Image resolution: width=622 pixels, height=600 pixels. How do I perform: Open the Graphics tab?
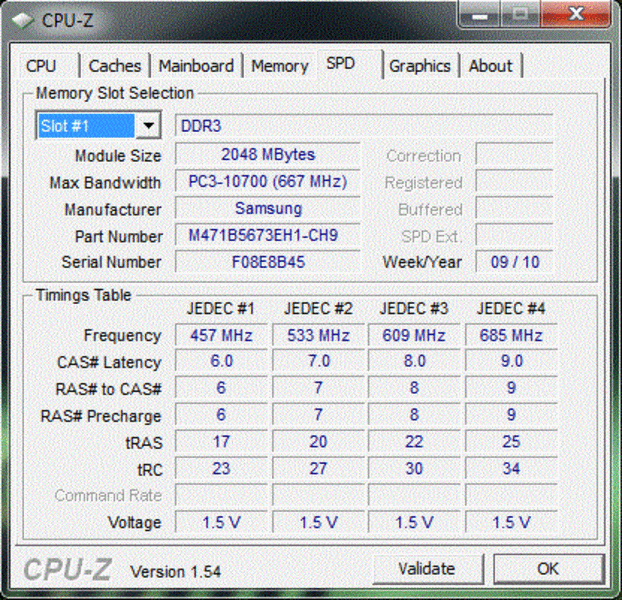tap(420, 66)
